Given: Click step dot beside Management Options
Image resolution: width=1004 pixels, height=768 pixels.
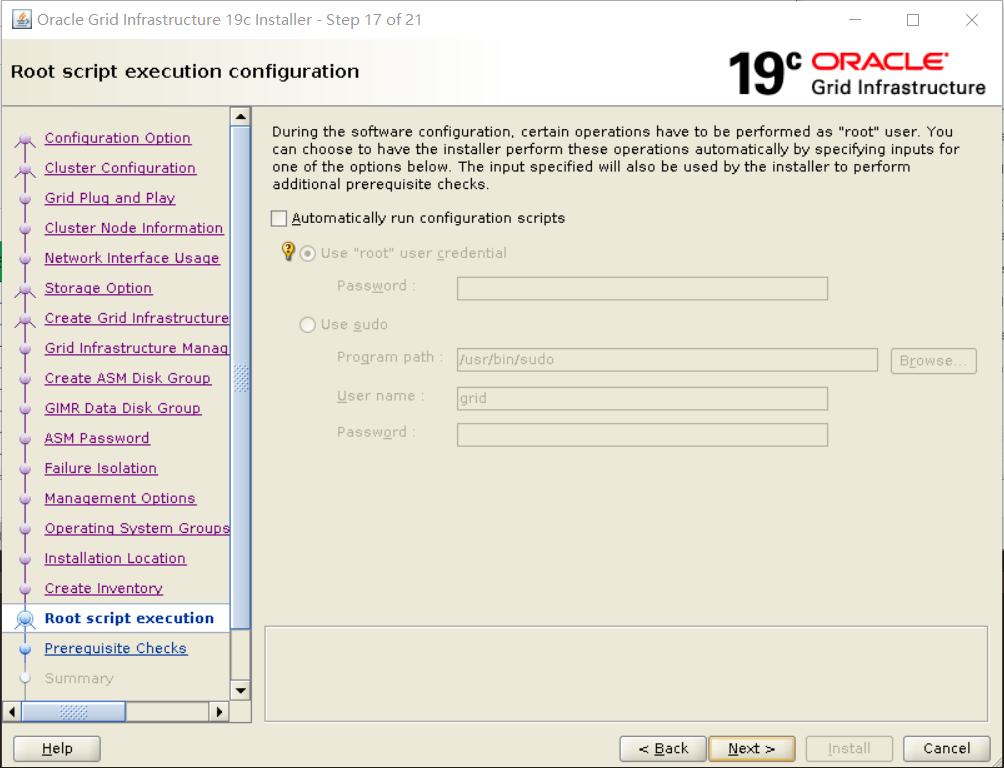Looking at the screenshot, I should coord(25,499).
